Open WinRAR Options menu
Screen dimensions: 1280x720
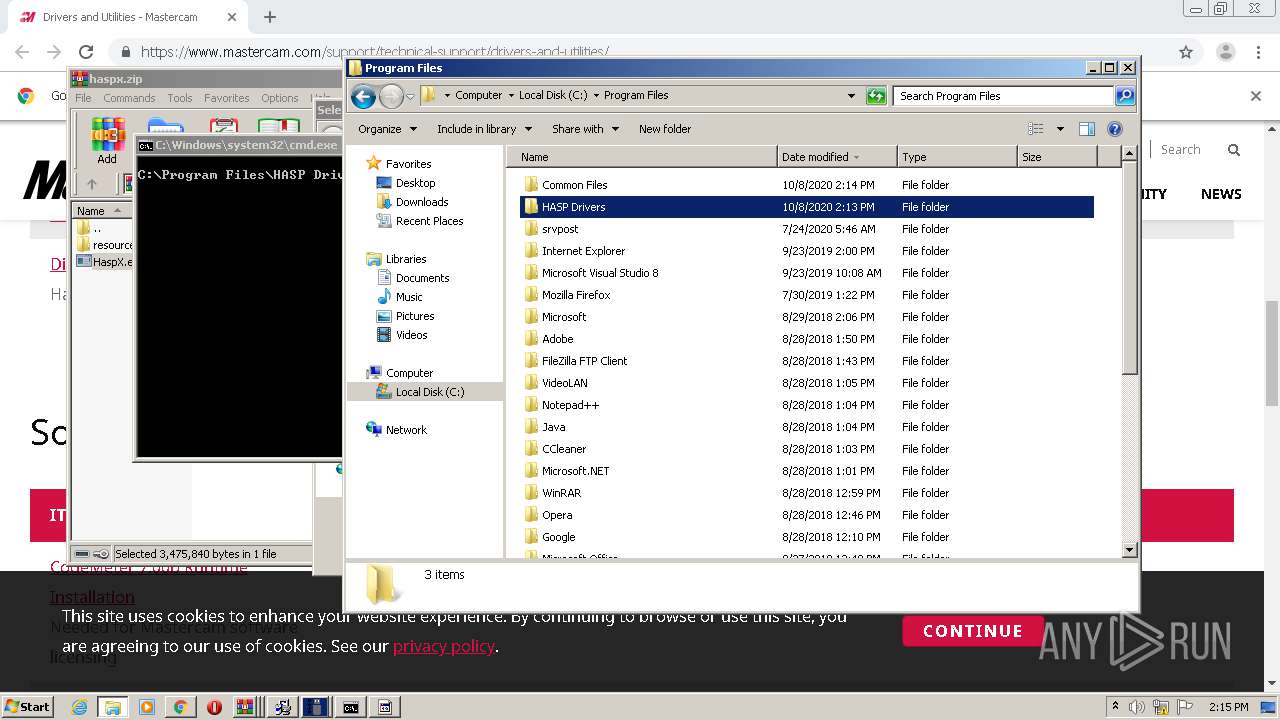[280, 98]
